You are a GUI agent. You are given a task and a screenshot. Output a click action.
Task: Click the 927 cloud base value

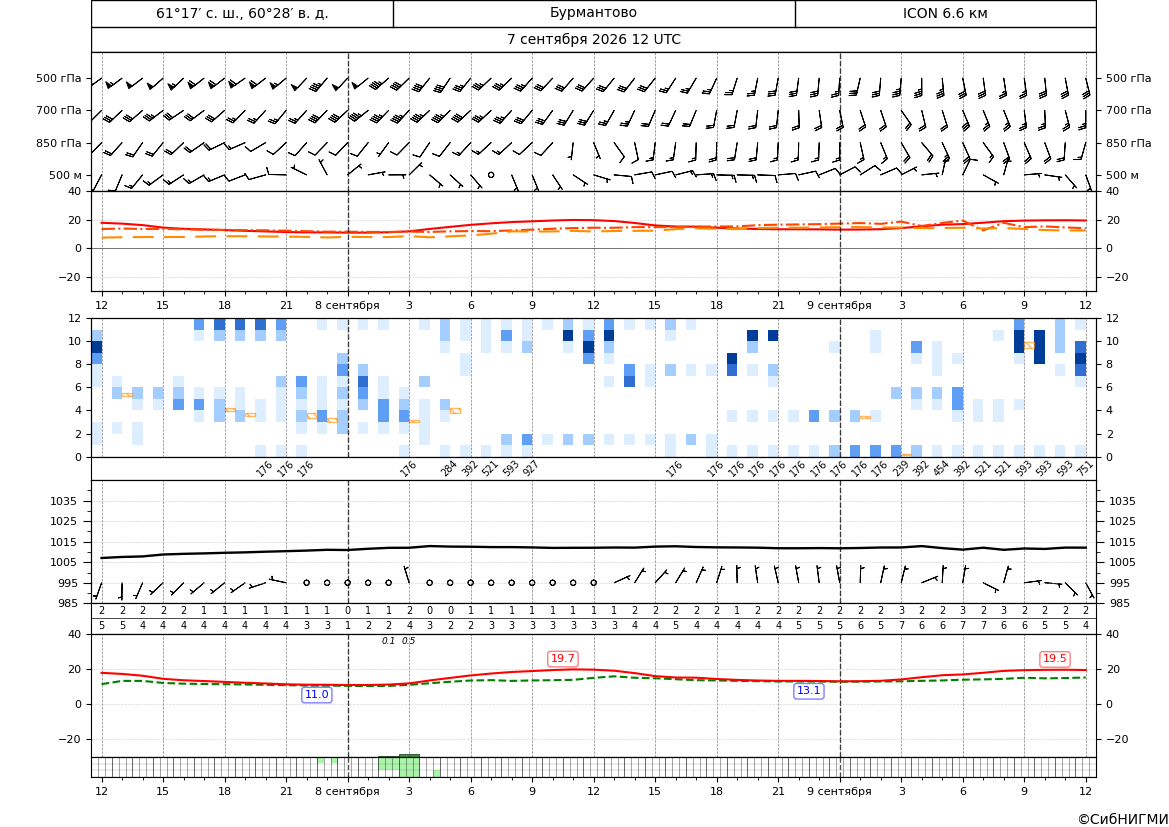point(530,468)
